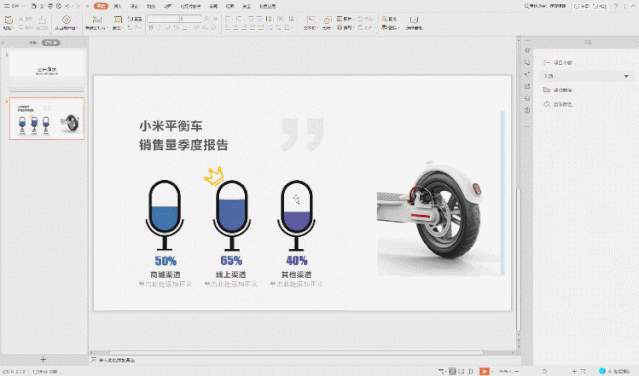This screenshot has width=639, height=376.
Task: Click the Undo arrow in quick access toolbar
Action: (x=68, y=6)
